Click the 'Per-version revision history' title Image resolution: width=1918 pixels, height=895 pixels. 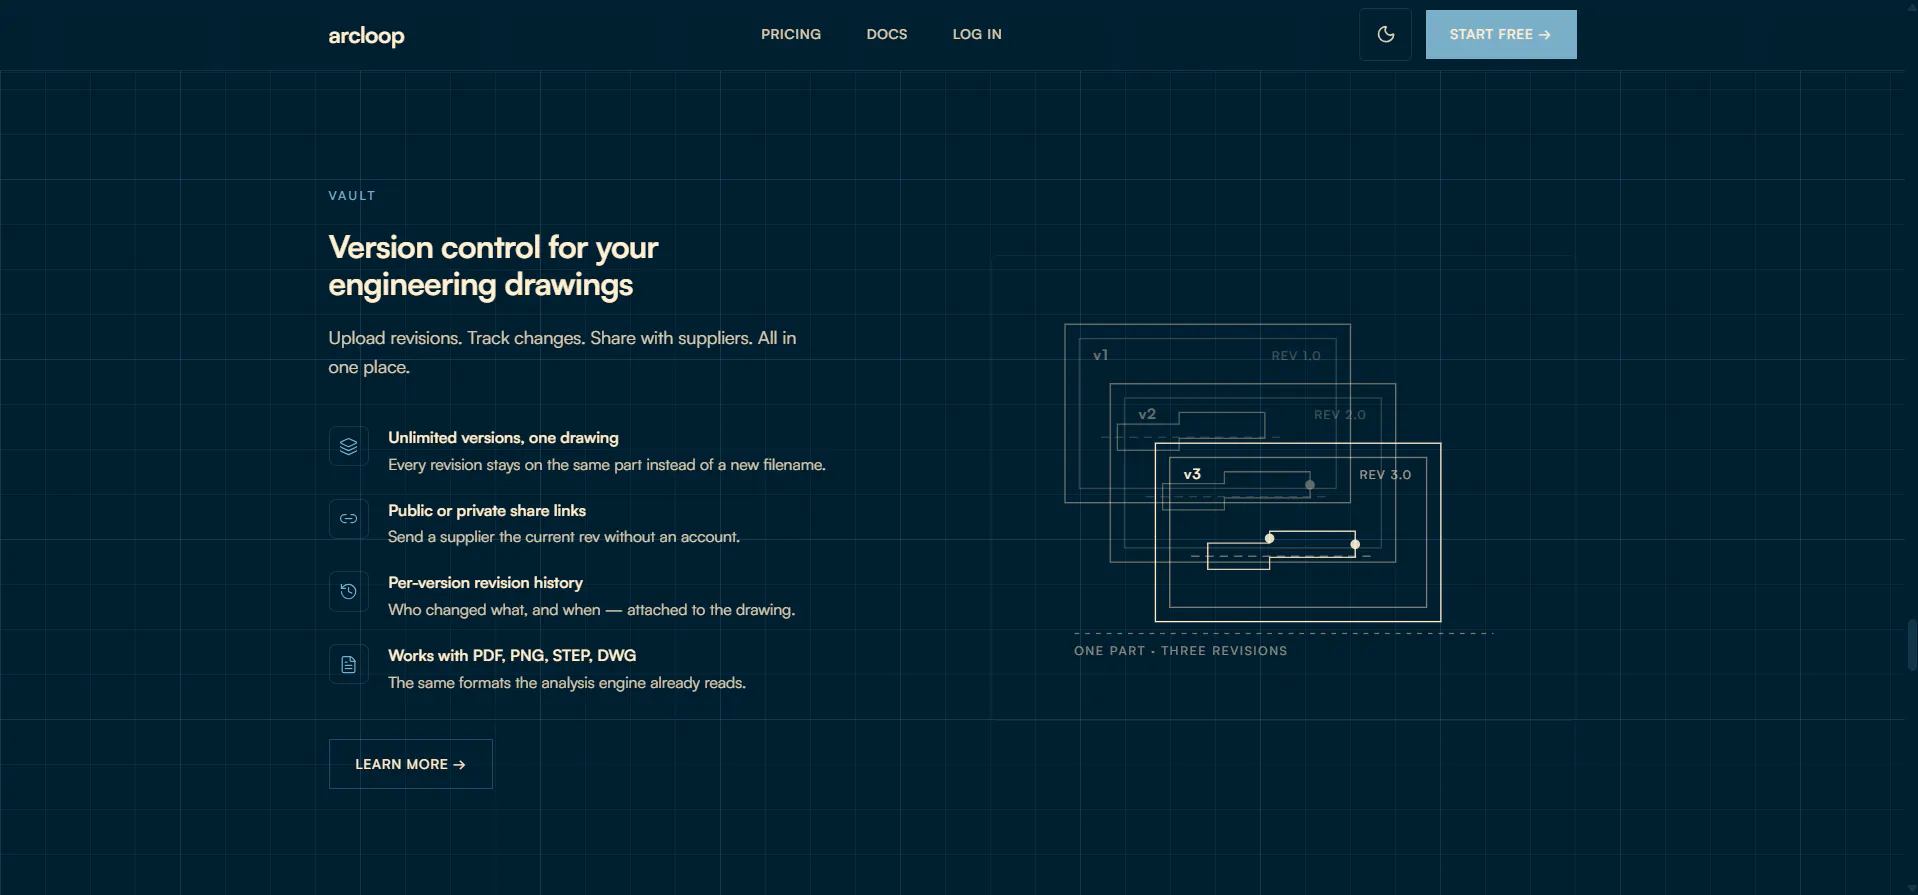coord(485,583)
